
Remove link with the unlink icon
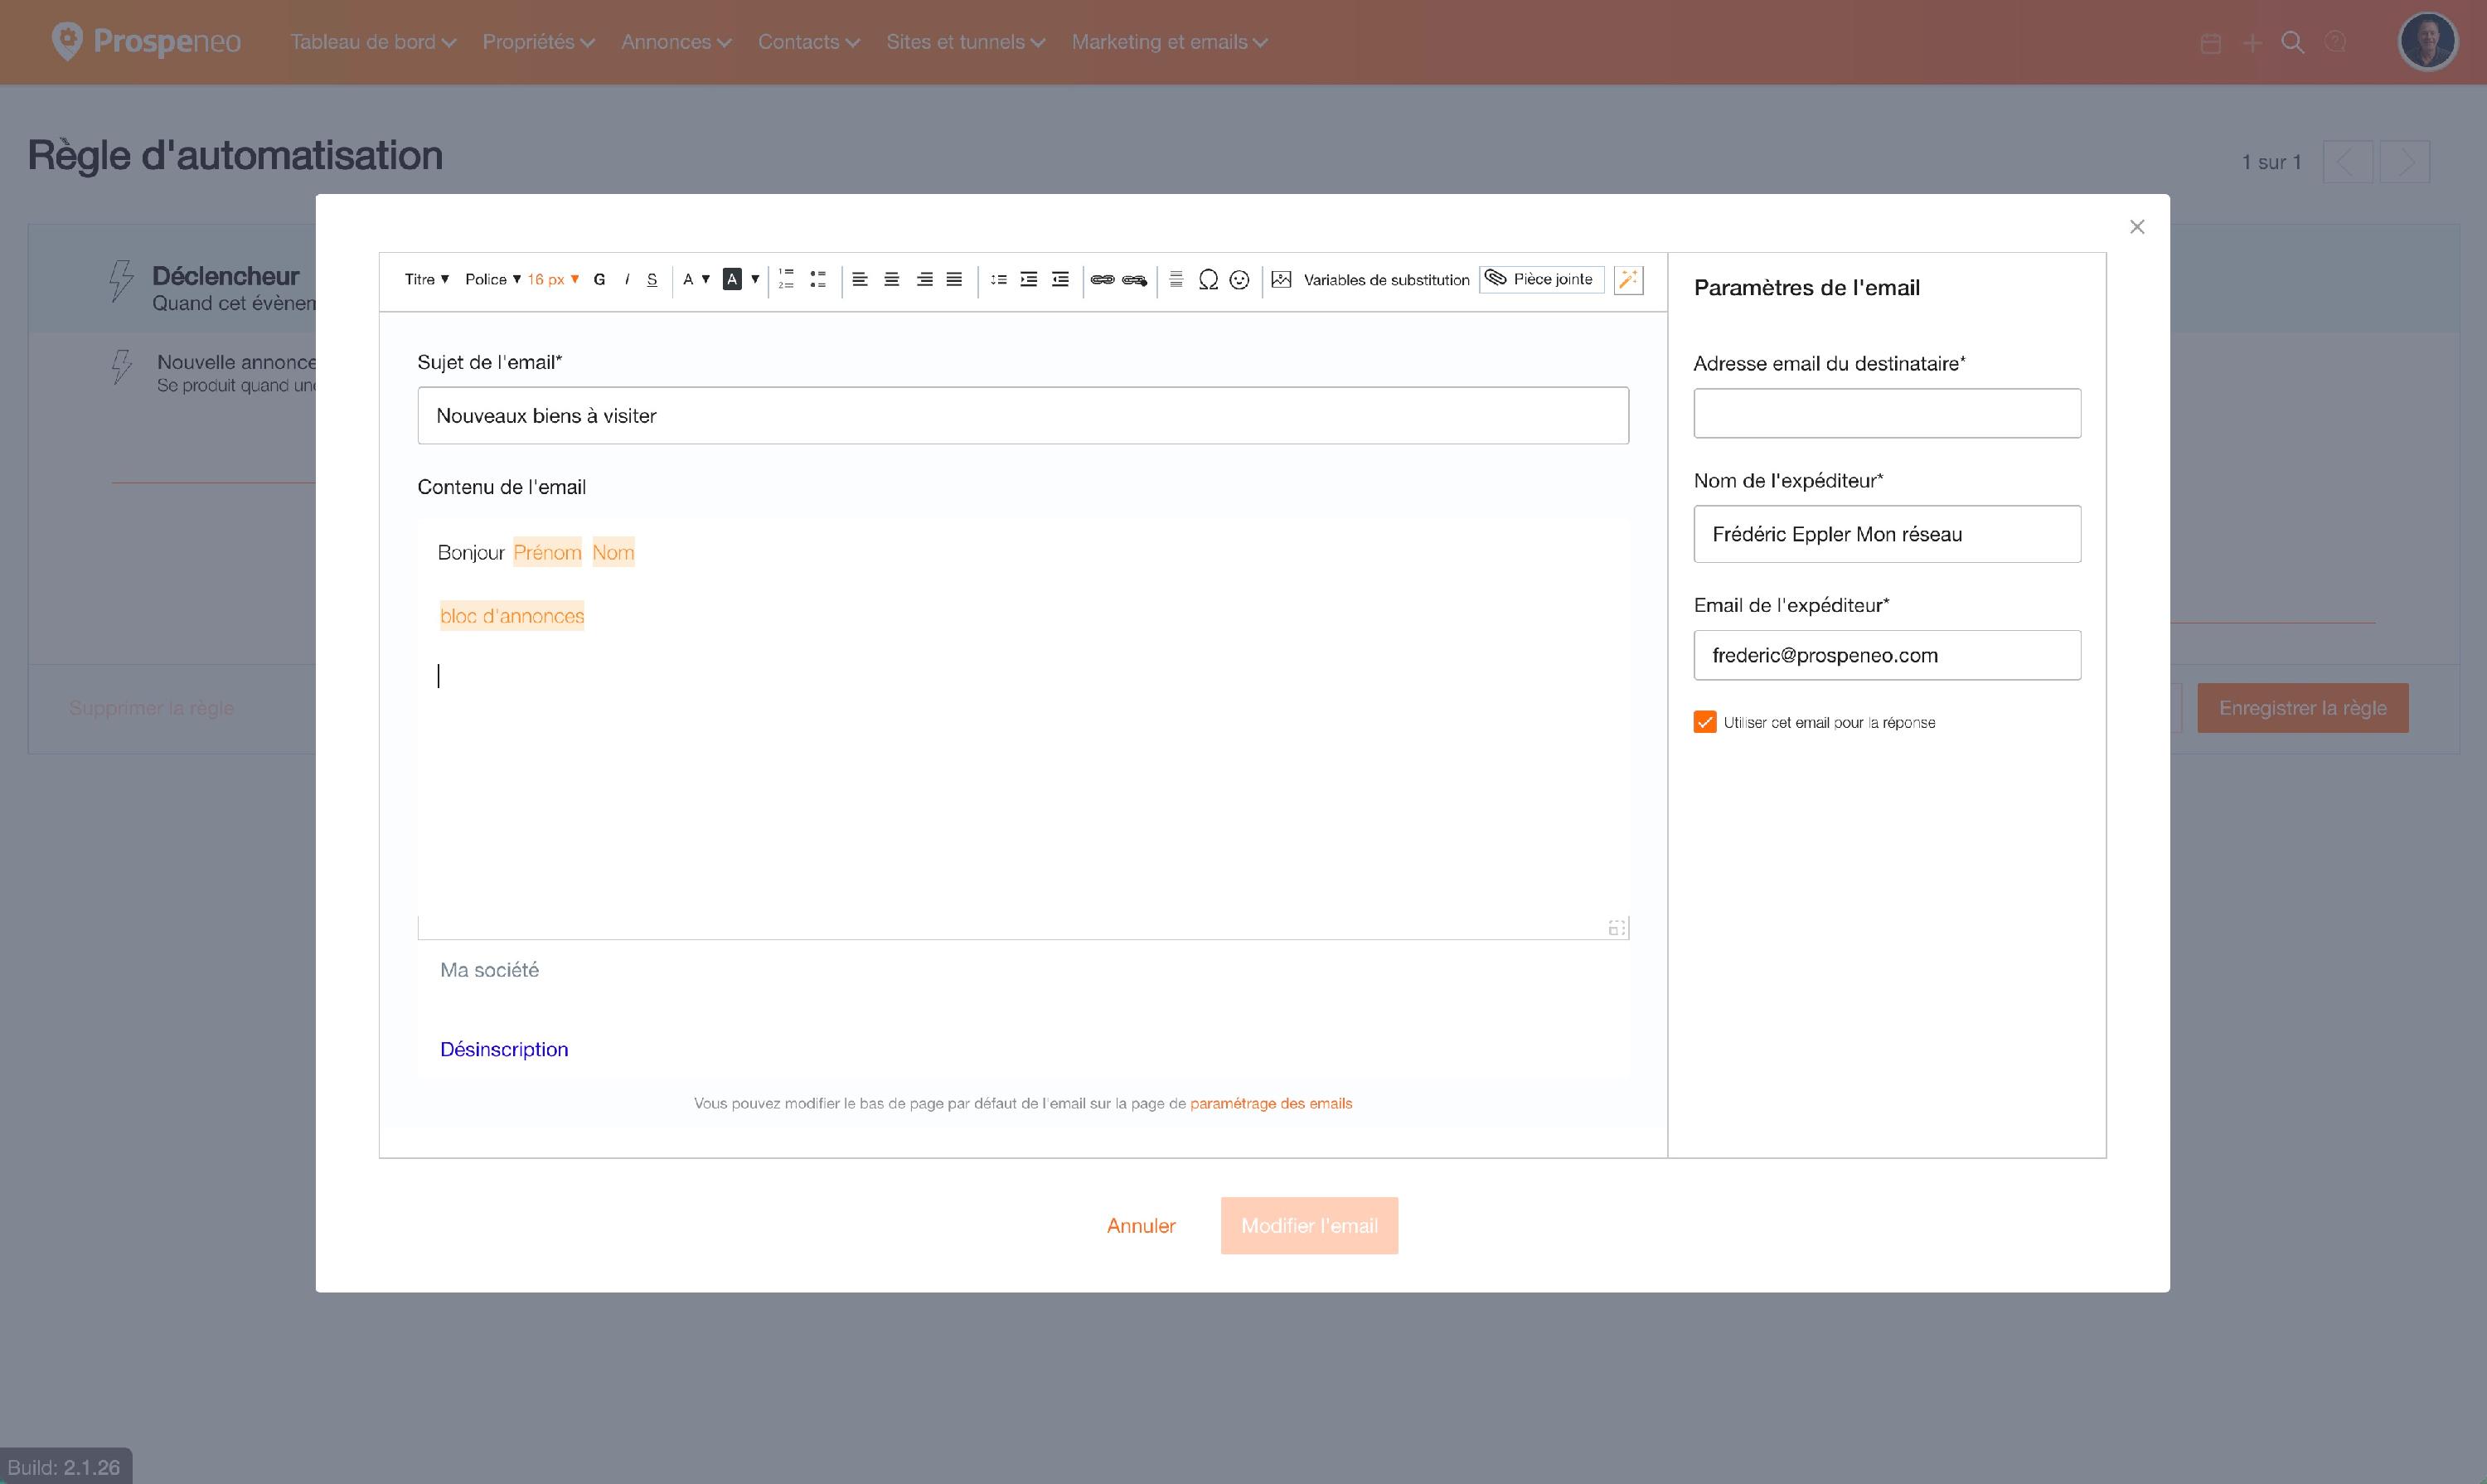(1134, 280)
